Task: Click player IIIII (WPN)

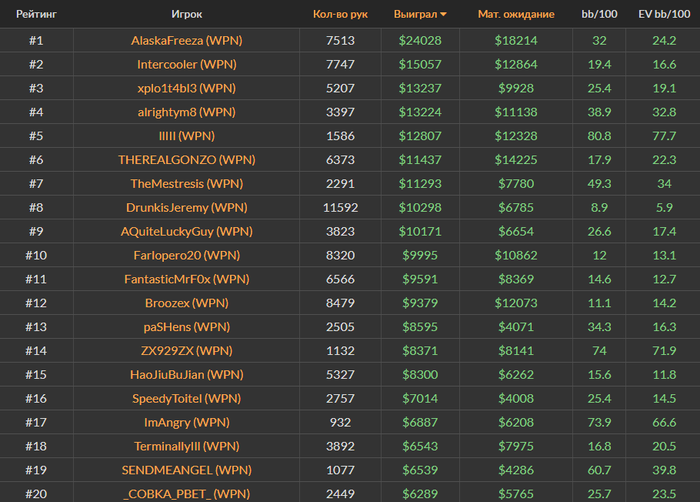Action: 187,136
